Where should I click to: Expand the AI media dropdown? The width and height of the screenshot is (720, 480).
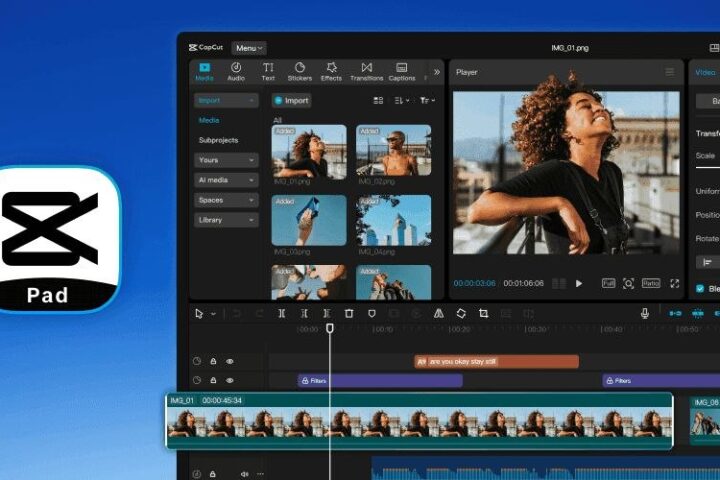point(226,180)
